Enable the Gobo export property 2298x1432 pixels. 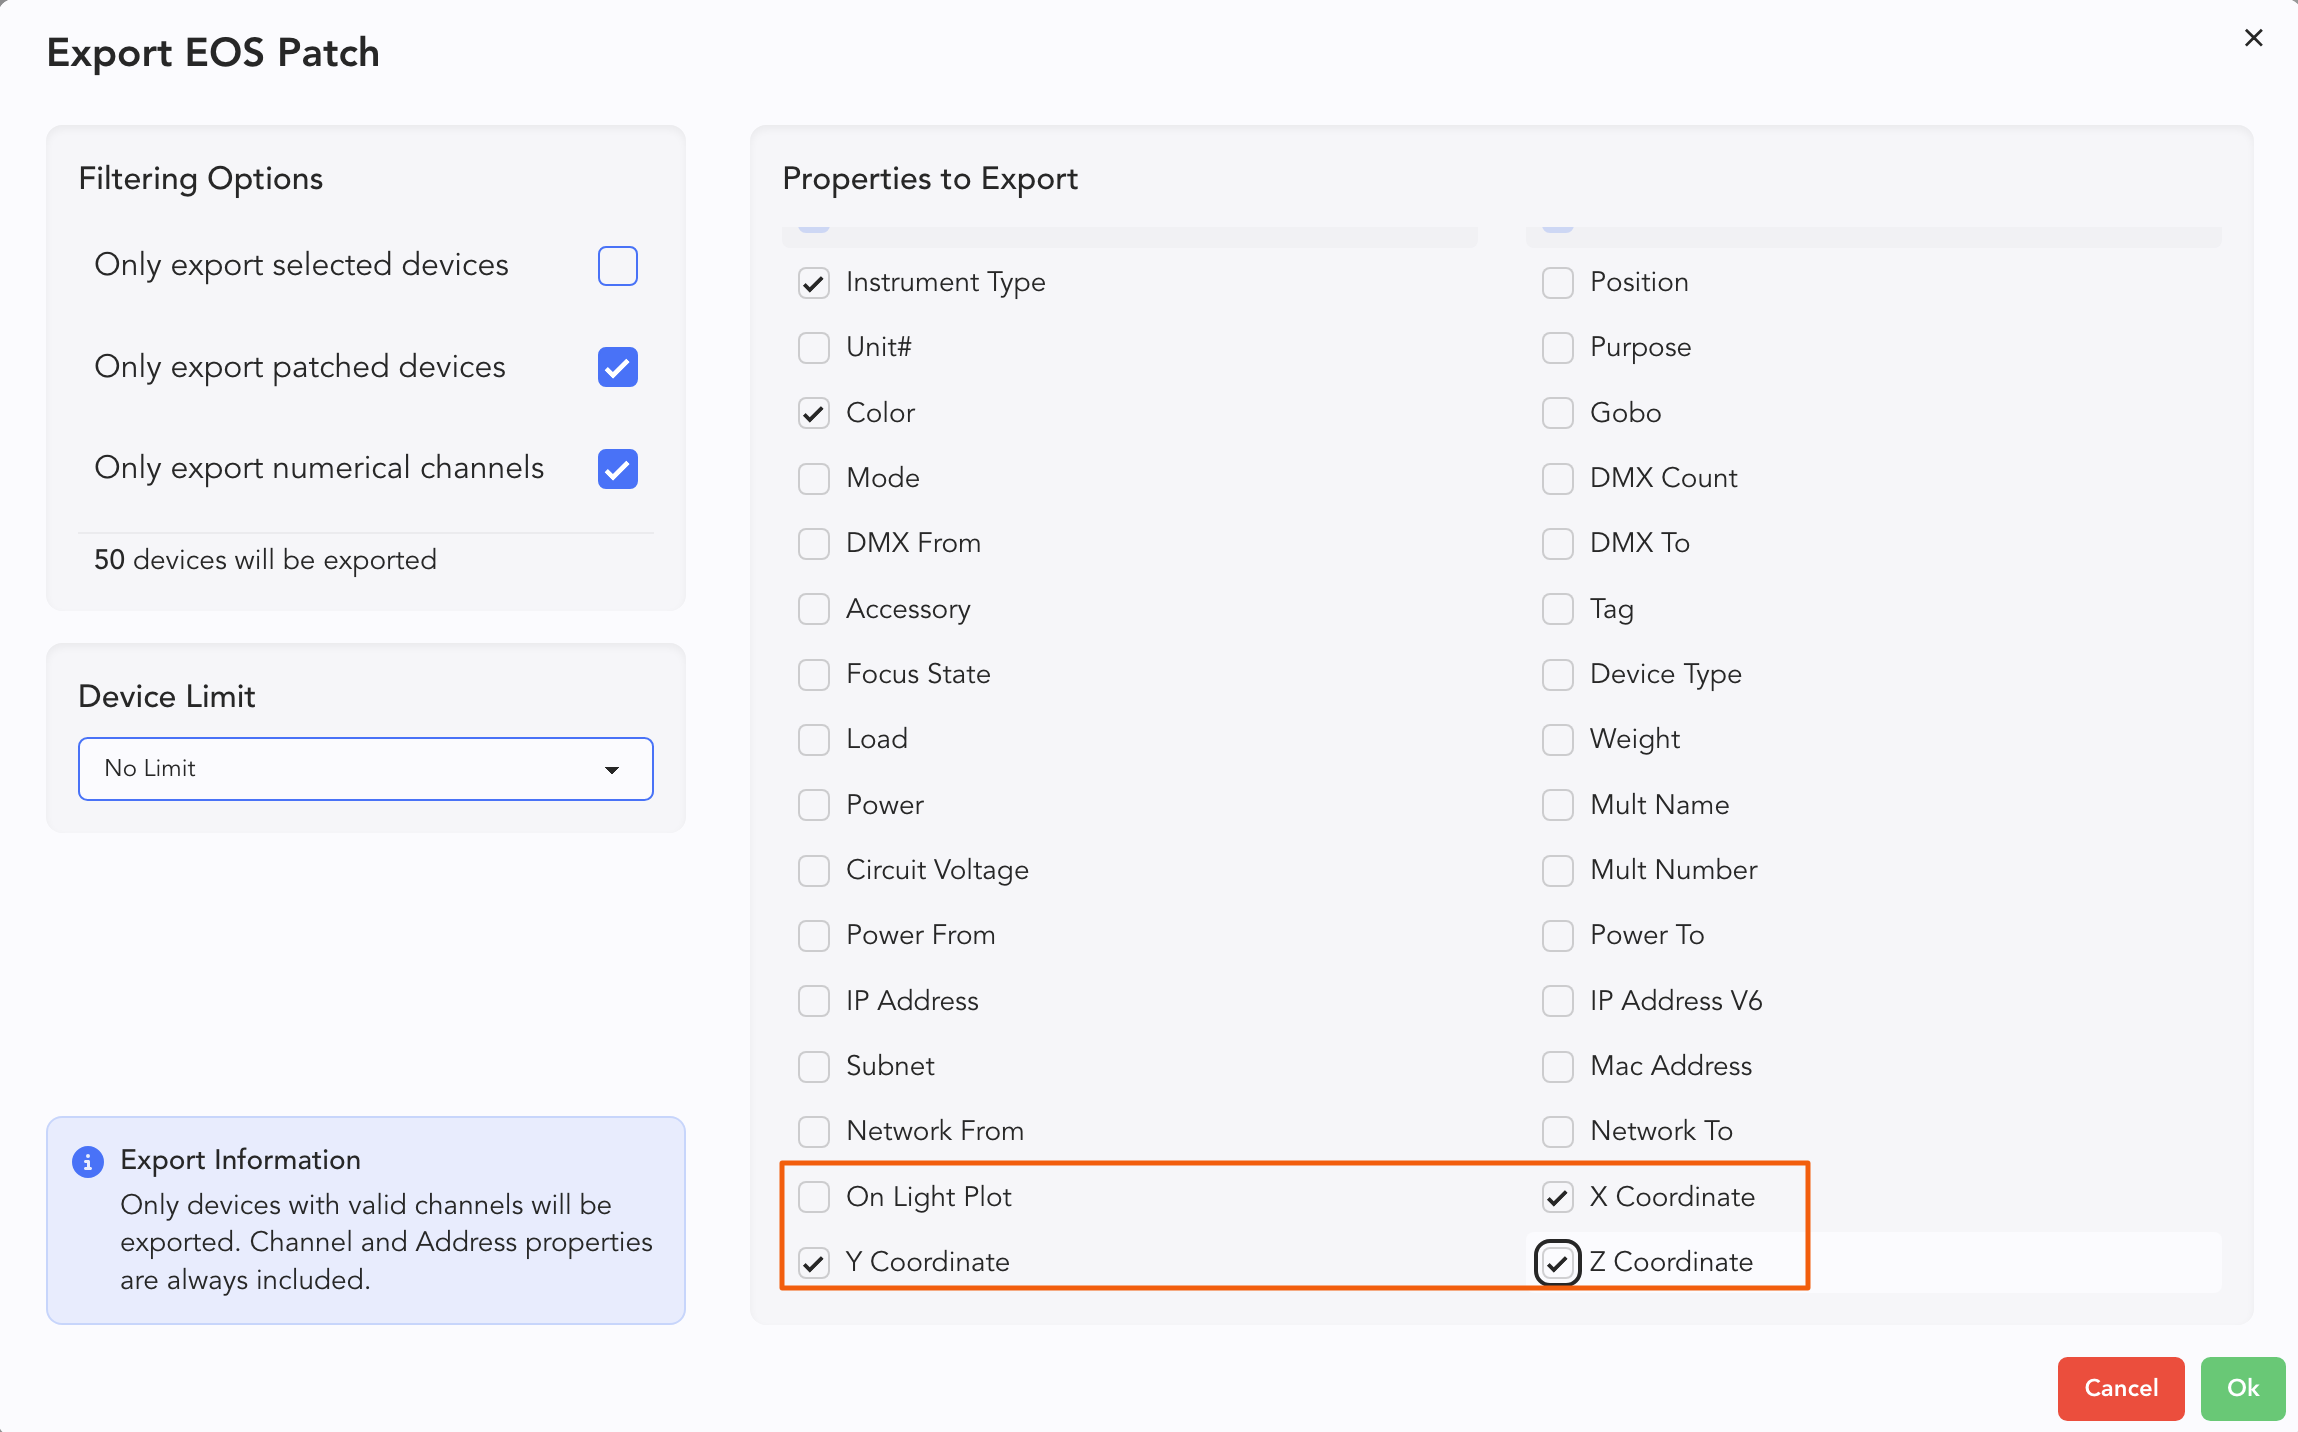click(x=1557, y=413)
